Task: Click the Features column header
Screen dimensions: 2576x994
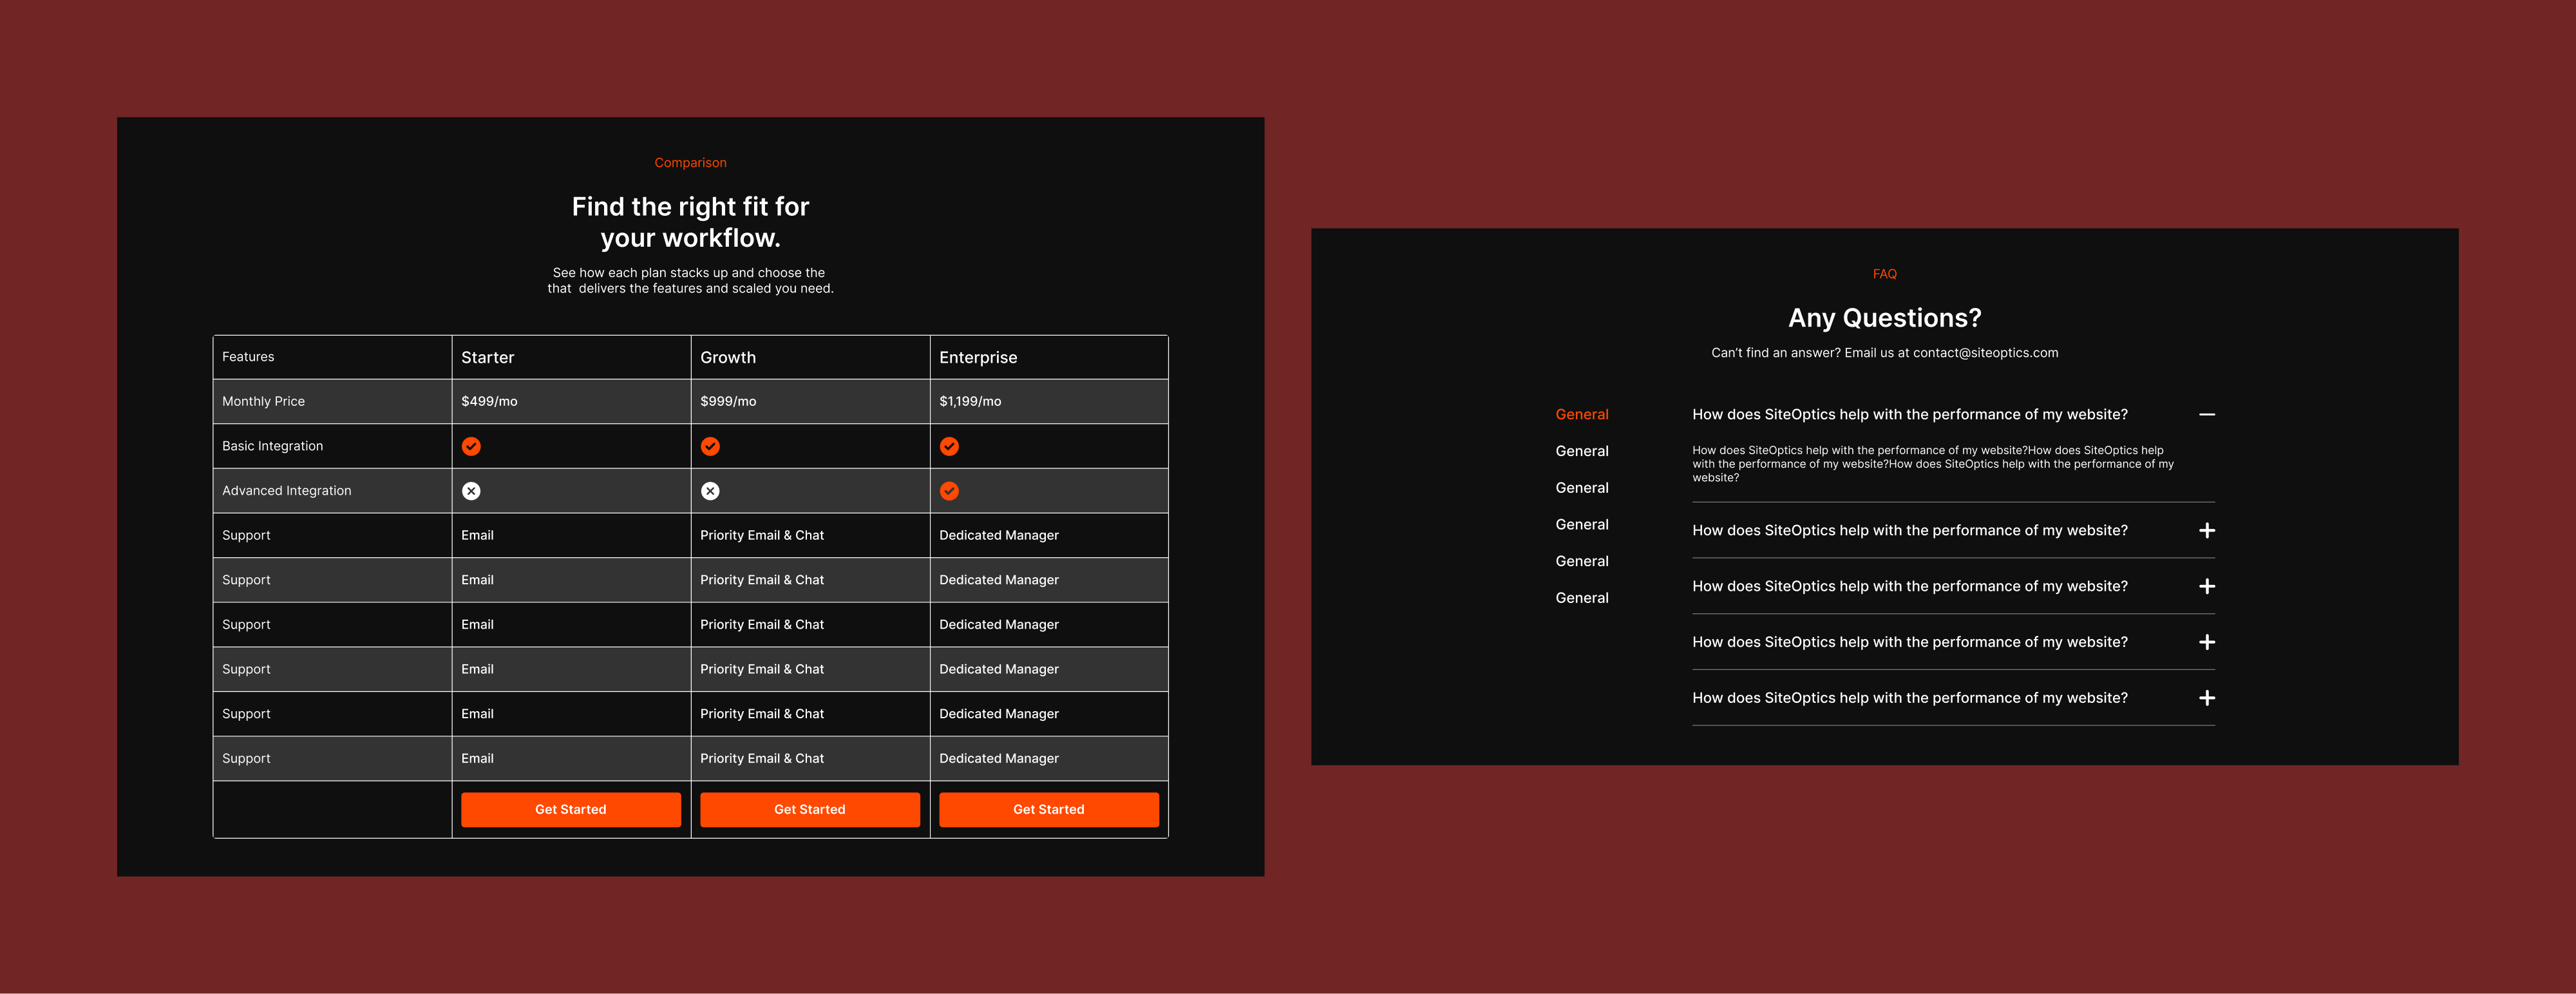Action: coord(248,356)
